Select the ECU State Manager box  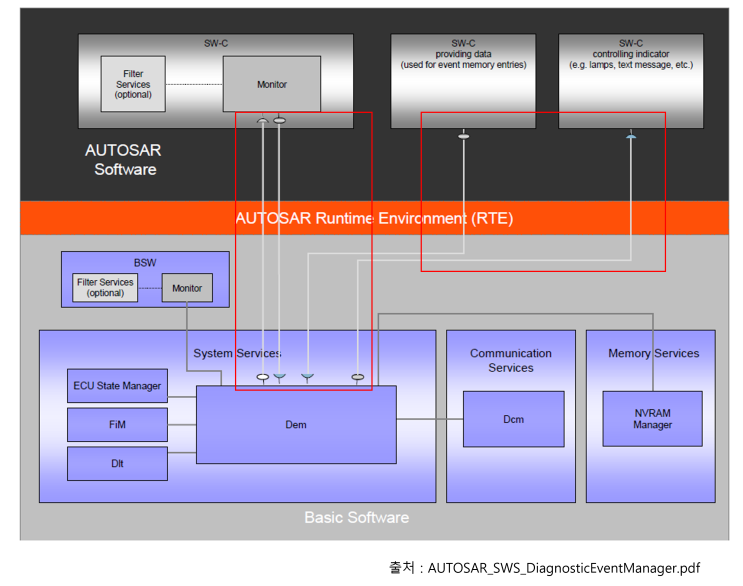click(x=117, y=386)
